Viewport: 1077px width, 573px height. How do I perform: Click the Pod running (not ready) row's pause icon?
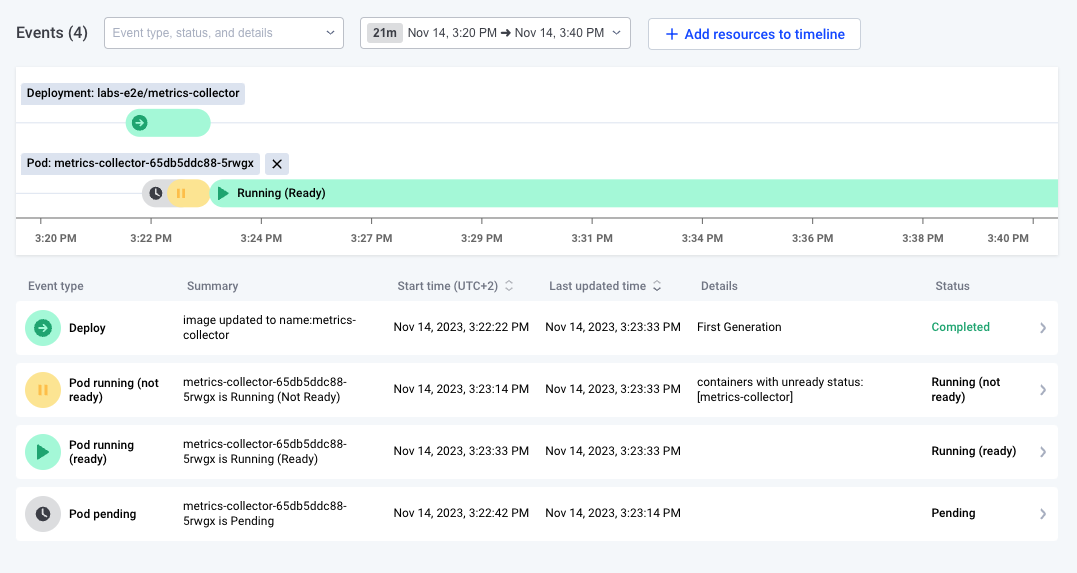point(43,390)
